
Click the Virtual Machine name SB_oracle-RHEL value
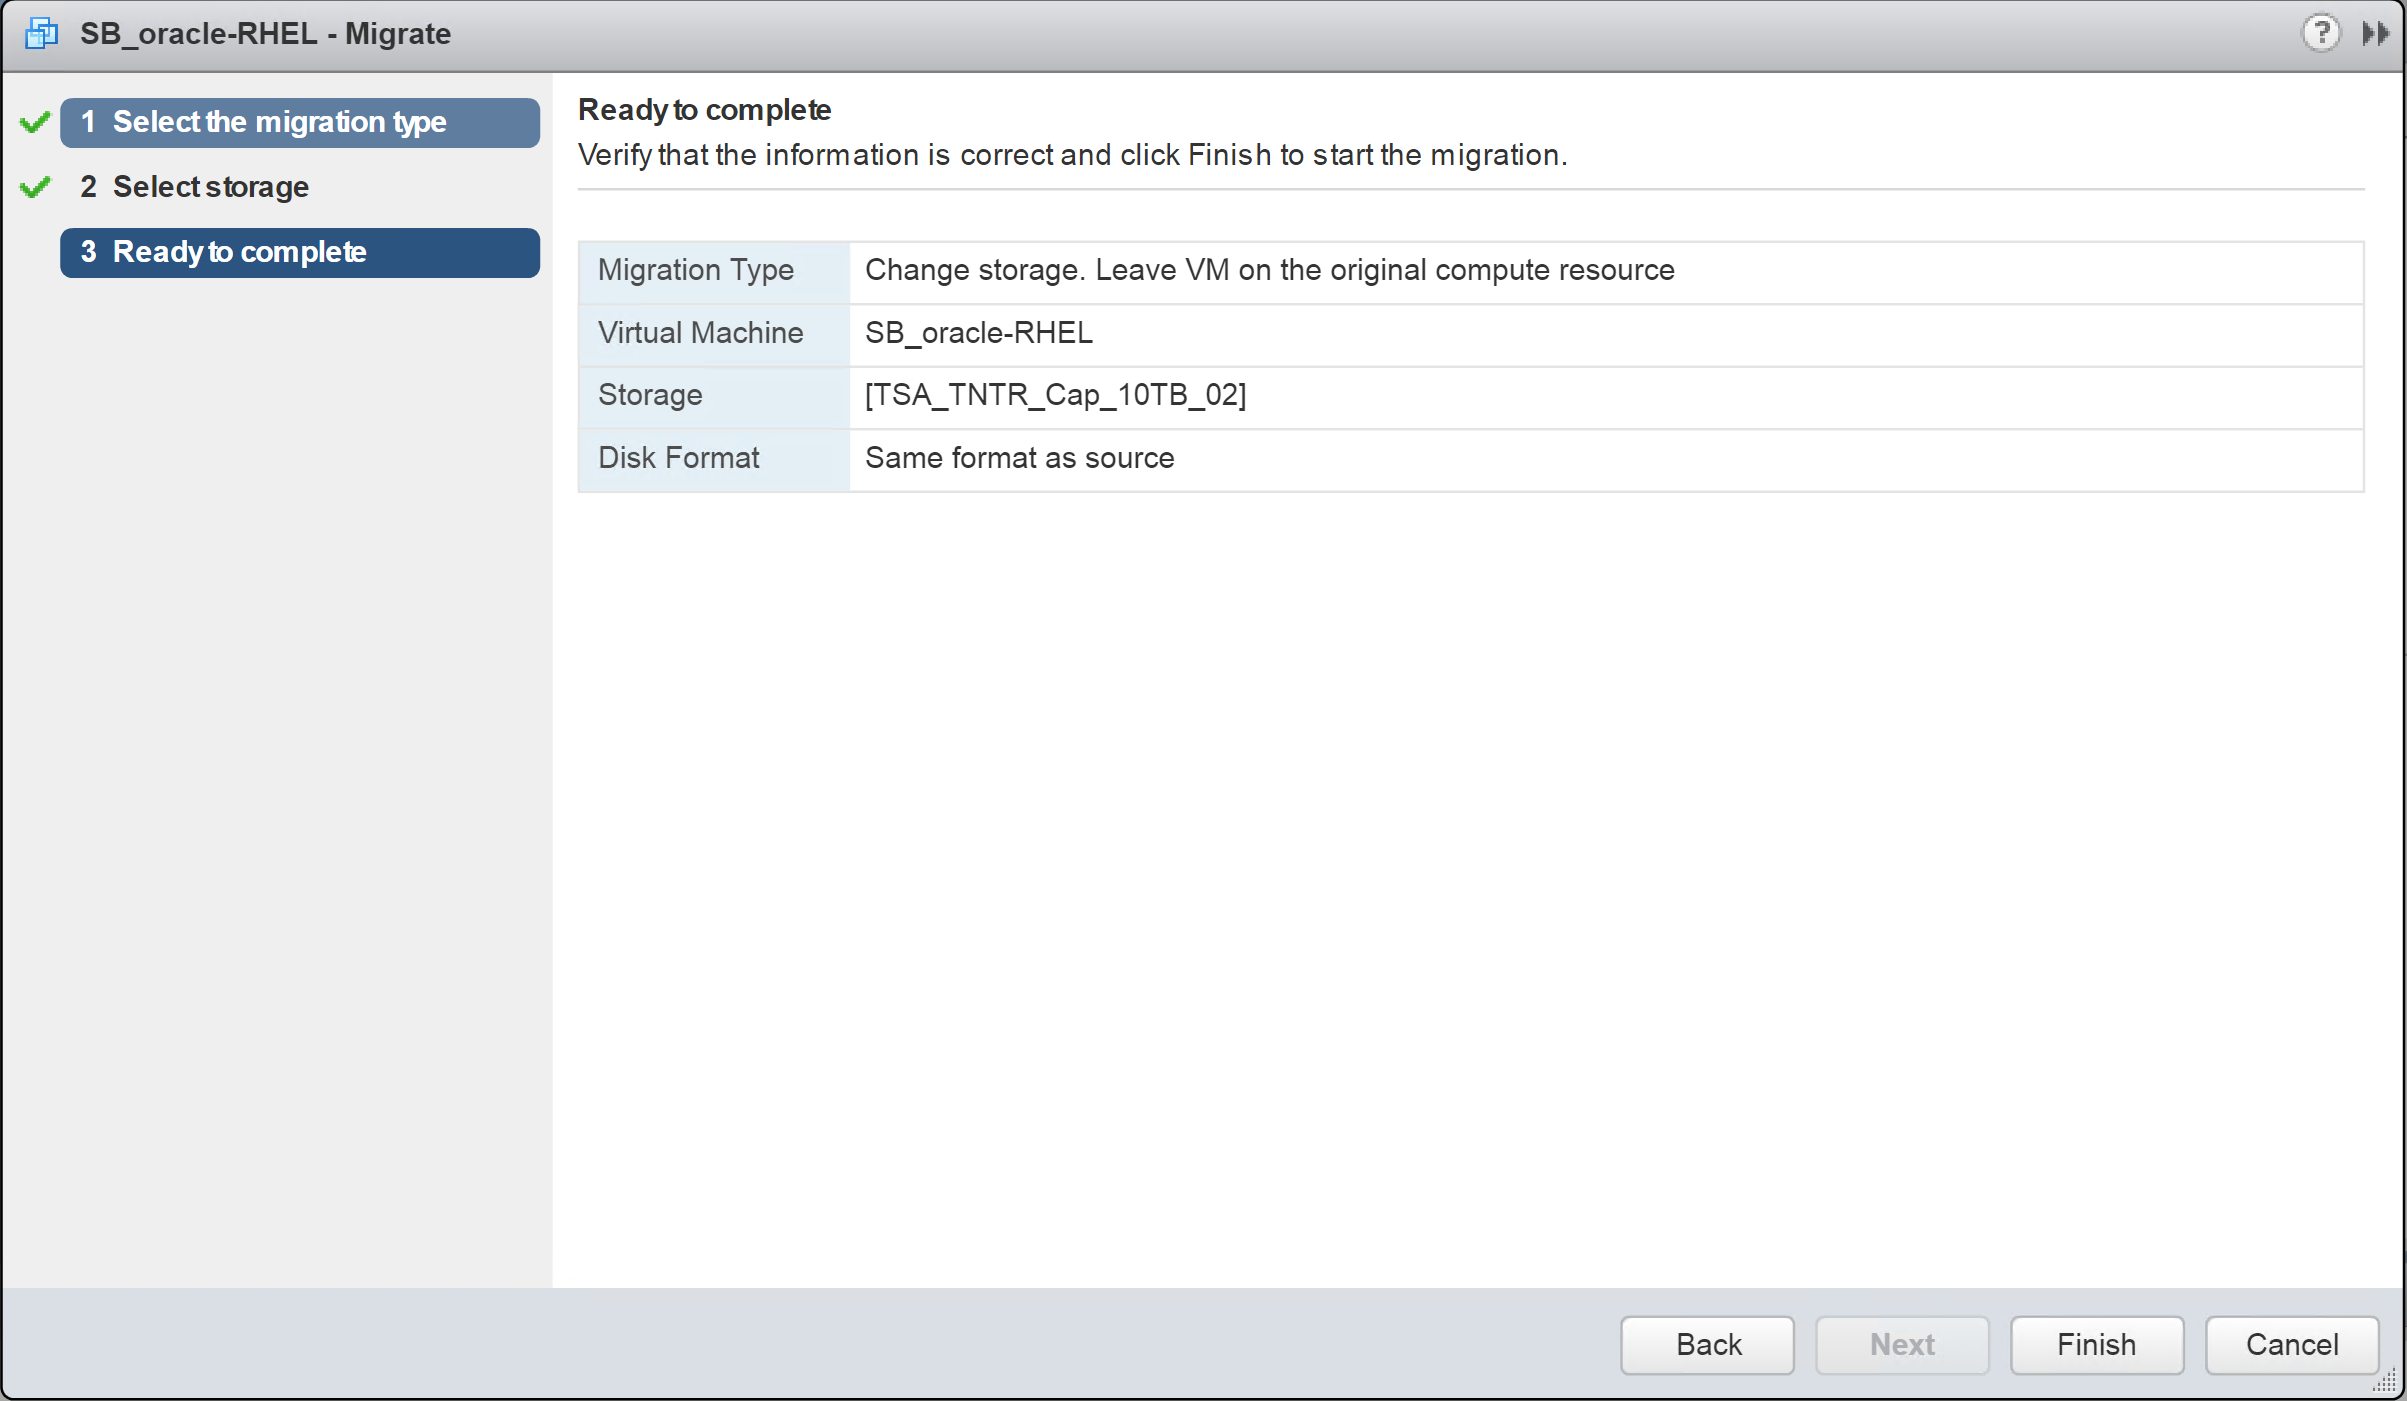click(x=978, y=333)
